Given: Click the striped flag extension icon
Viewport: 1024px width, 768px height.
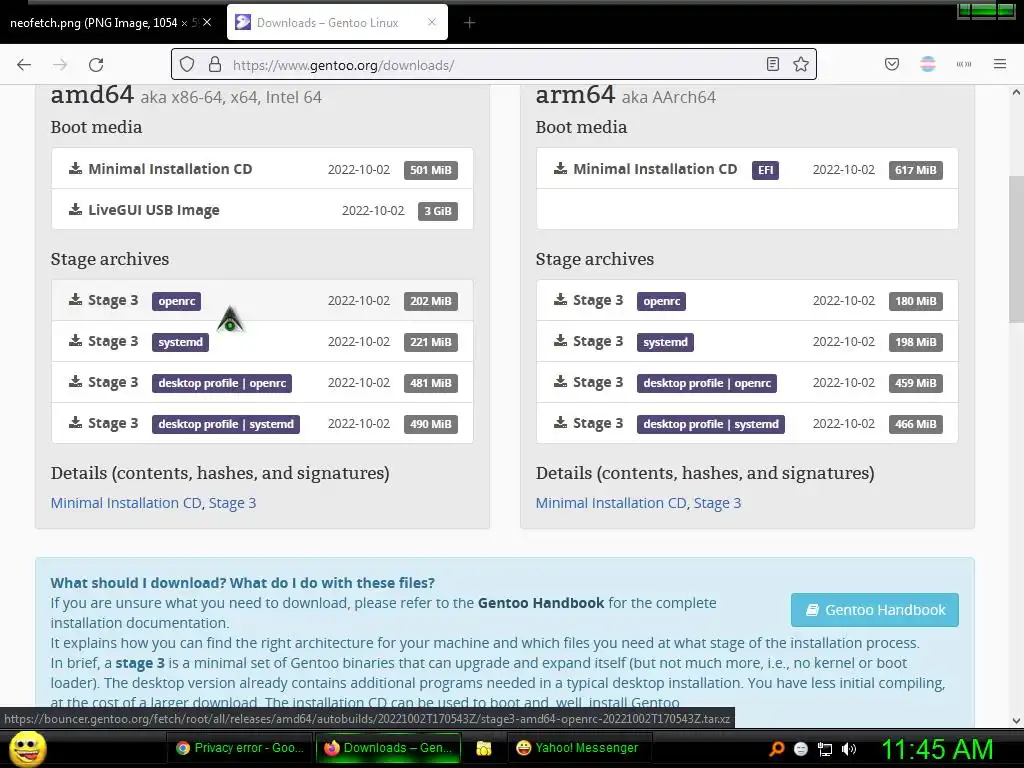Looking at the screenshot, I should (928, 64).
